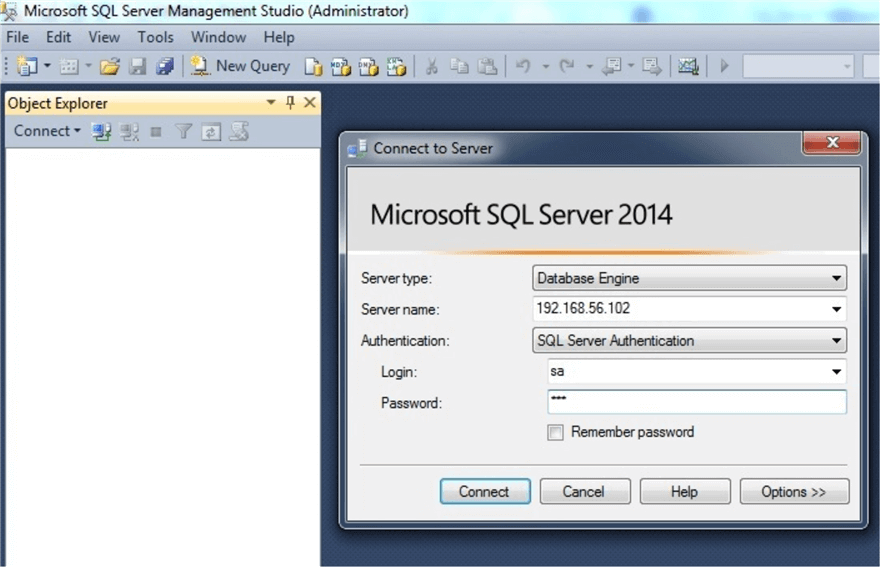Click the Filter funnel icon

point(184,132)
